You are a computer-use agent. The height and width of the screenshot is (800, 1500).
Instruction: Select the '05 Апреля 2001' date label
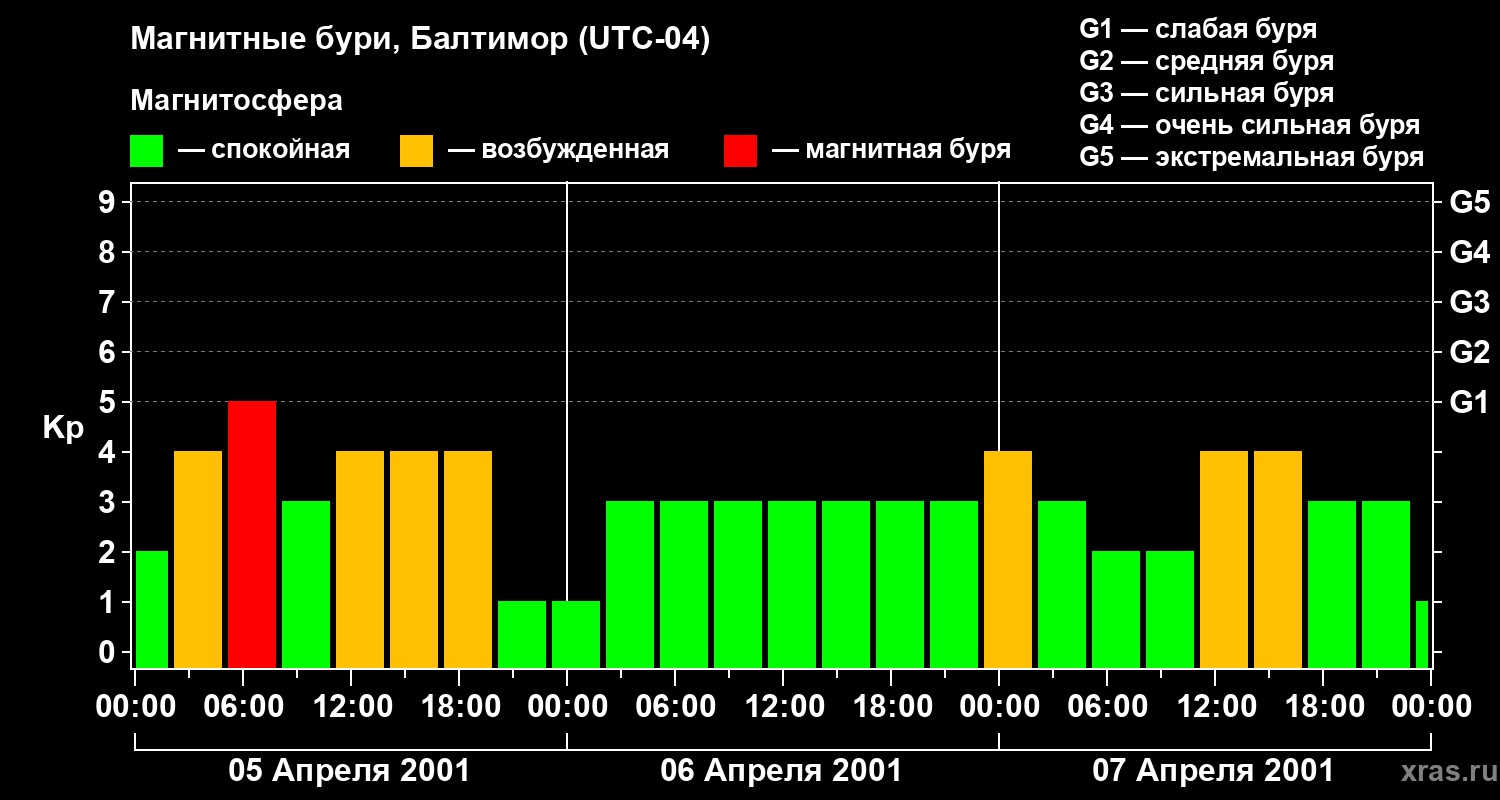coord(349,771)
